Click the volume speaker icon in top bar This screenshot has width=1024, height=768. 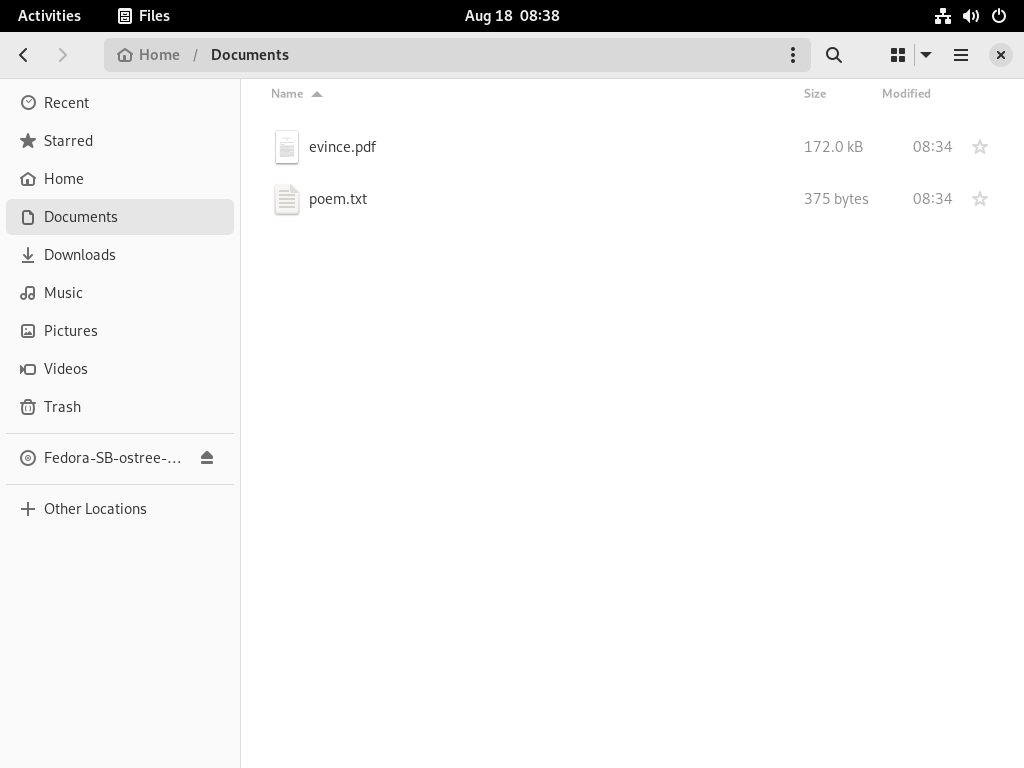(970, 16)
